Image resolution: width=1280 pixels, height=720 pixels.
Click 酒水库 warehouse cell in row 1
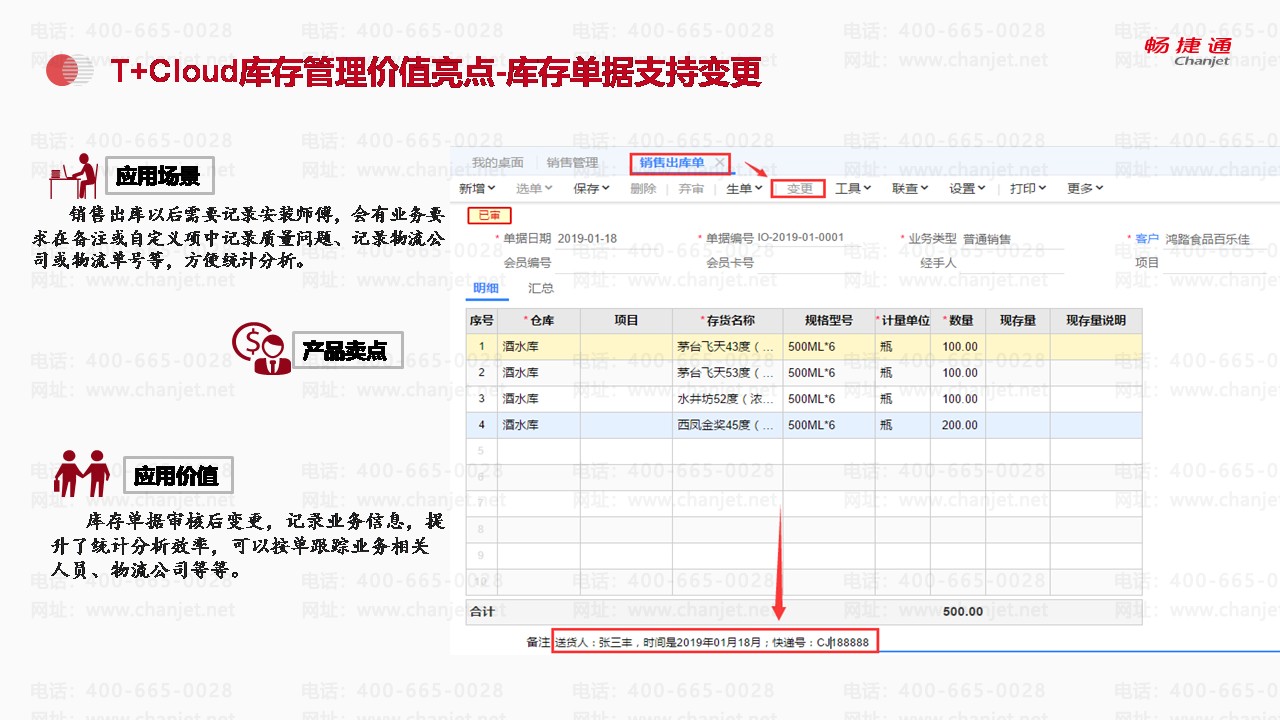click(539, 347)
